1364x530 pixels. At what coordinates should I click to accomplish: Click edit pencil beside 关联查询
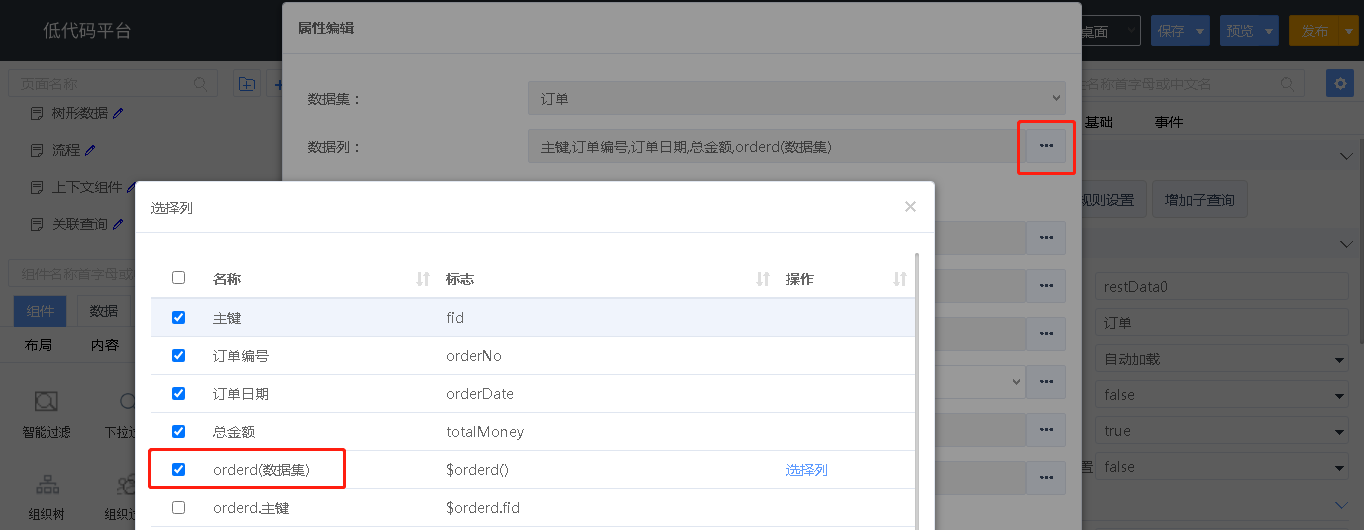click(118, 224)
